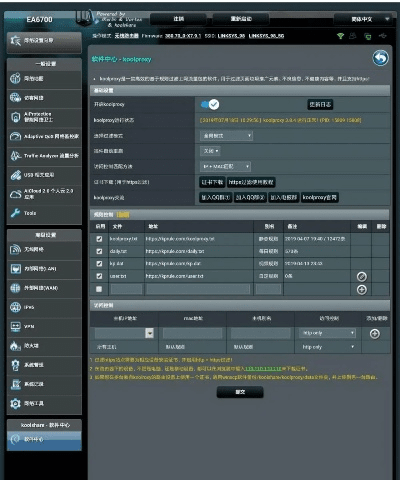Image resolution: width=400 pixels, height=480 pixels.
Task: Open Guest Network in the sidebar
Action: pyautogui.click(x=44, y=98)
